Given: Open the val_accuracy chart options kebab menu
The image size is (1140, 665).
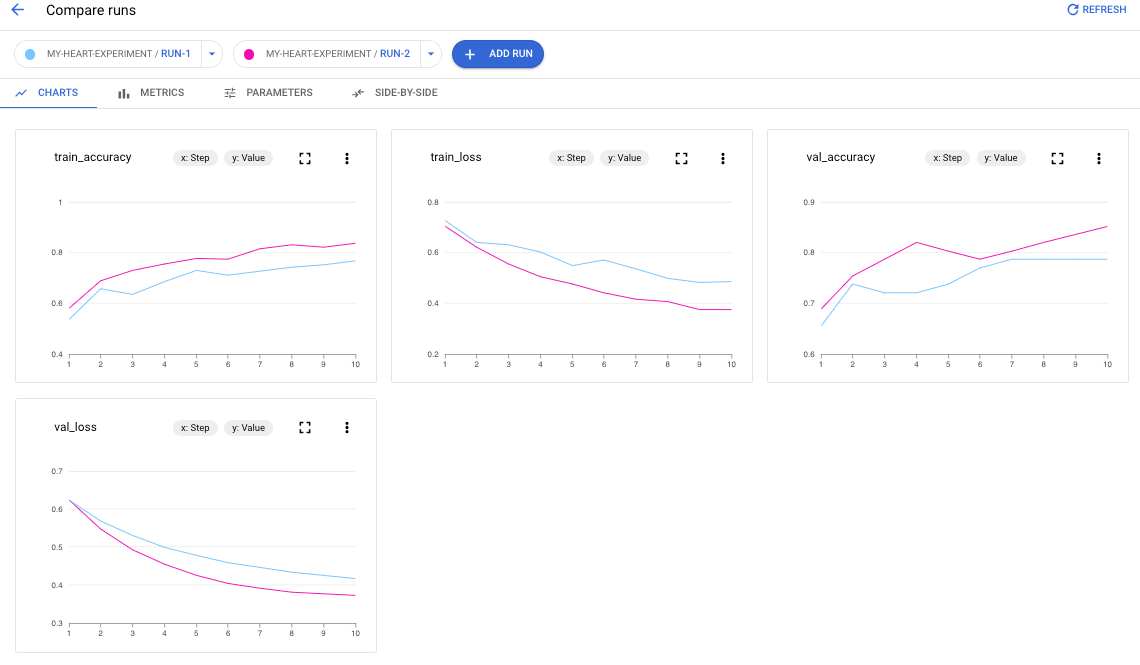Looking at the screenshot, I should tap(1098, 158).
